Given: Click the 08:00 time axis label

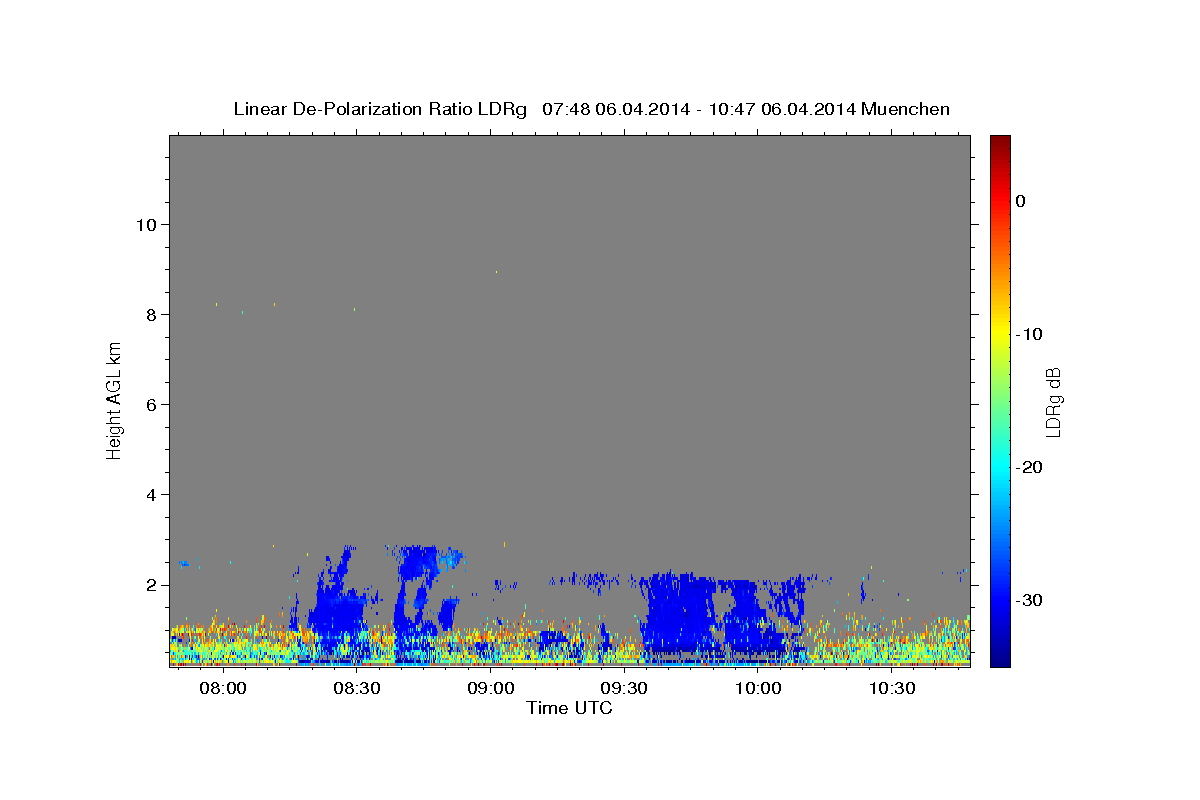Looking at the screenshot, I should tap(223, 689).
